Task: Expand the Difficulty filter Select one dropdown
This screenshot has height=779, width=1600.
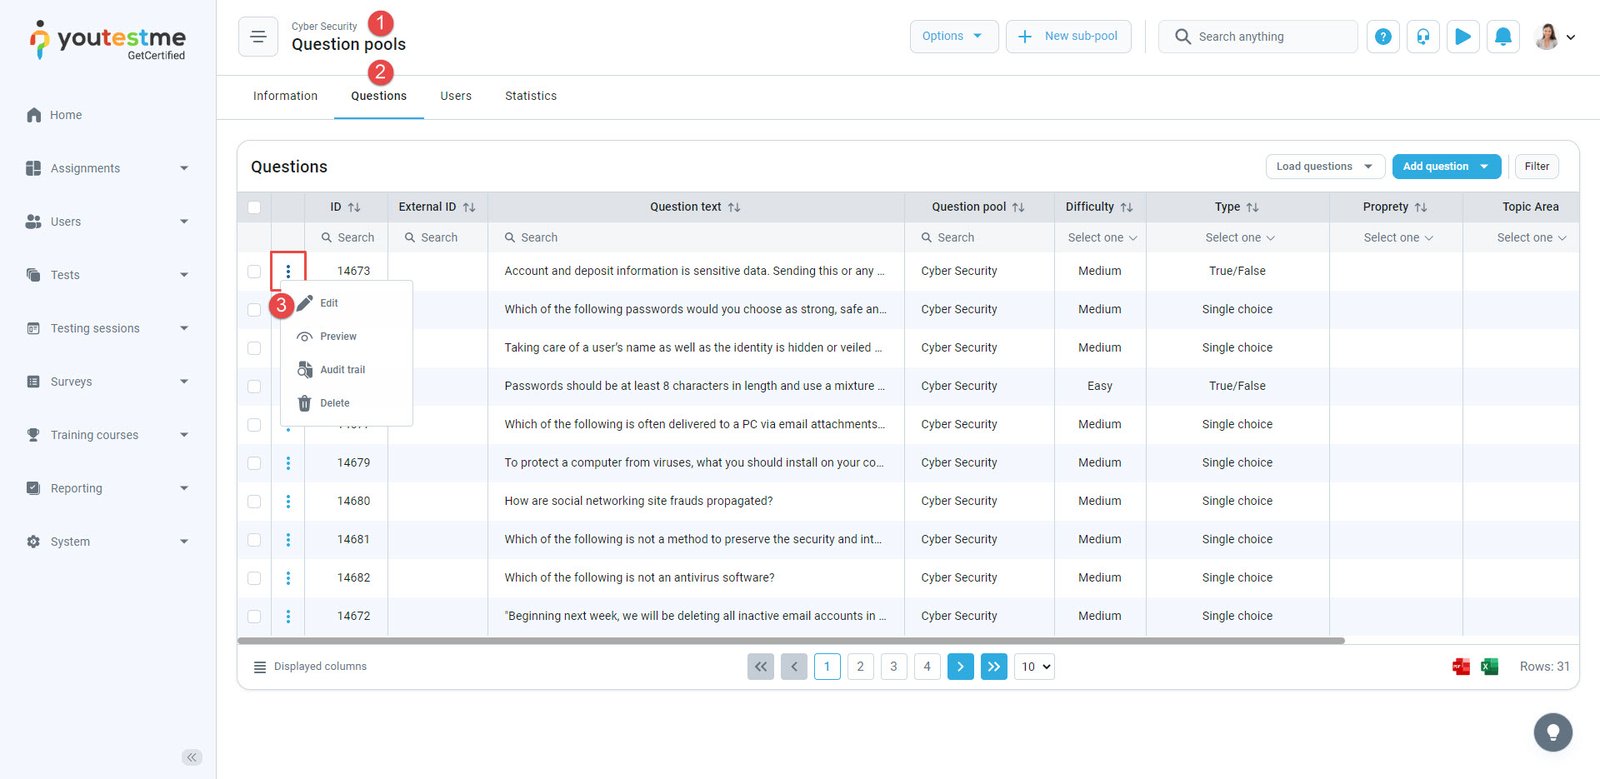Action: (1101, 238)
